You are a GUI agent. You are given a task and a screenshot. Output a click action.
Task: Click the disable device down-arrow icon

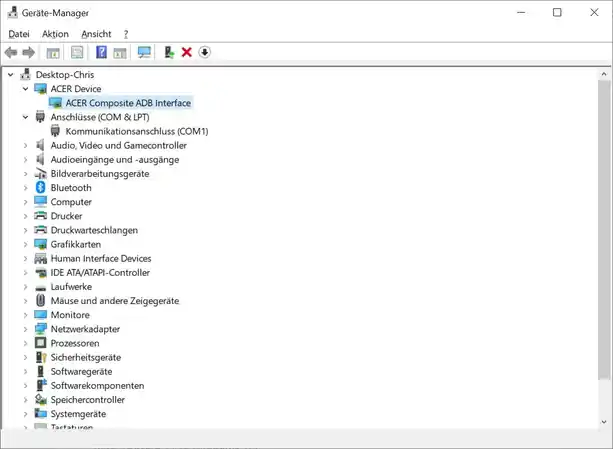204,52
